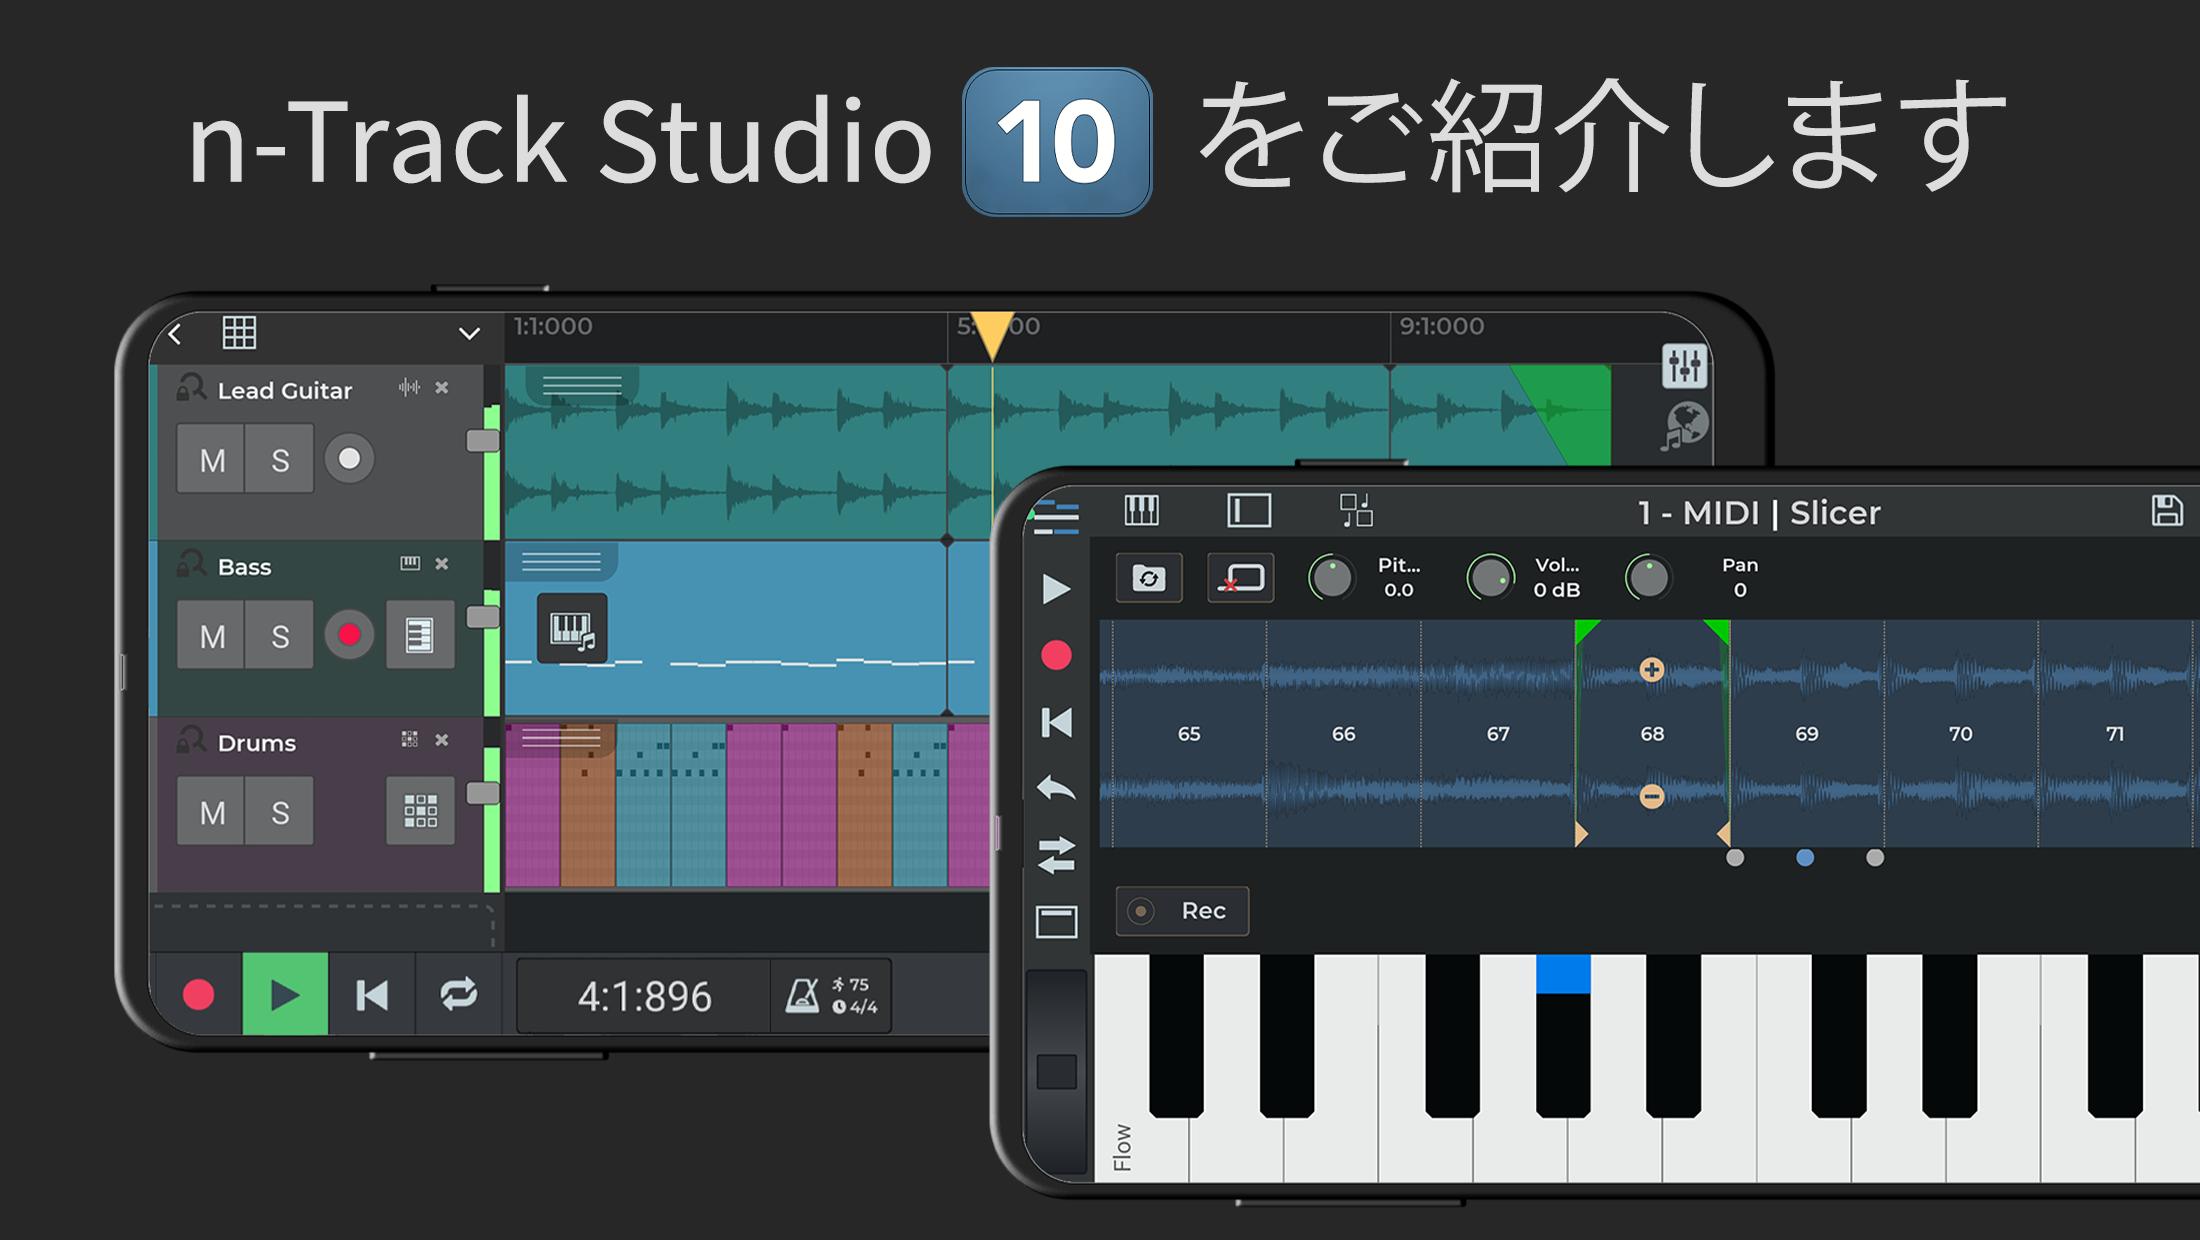The height and width of the screenshot is (1240, 2200).
Task: Start recording with main transport record button
Action: click(198, 995)
